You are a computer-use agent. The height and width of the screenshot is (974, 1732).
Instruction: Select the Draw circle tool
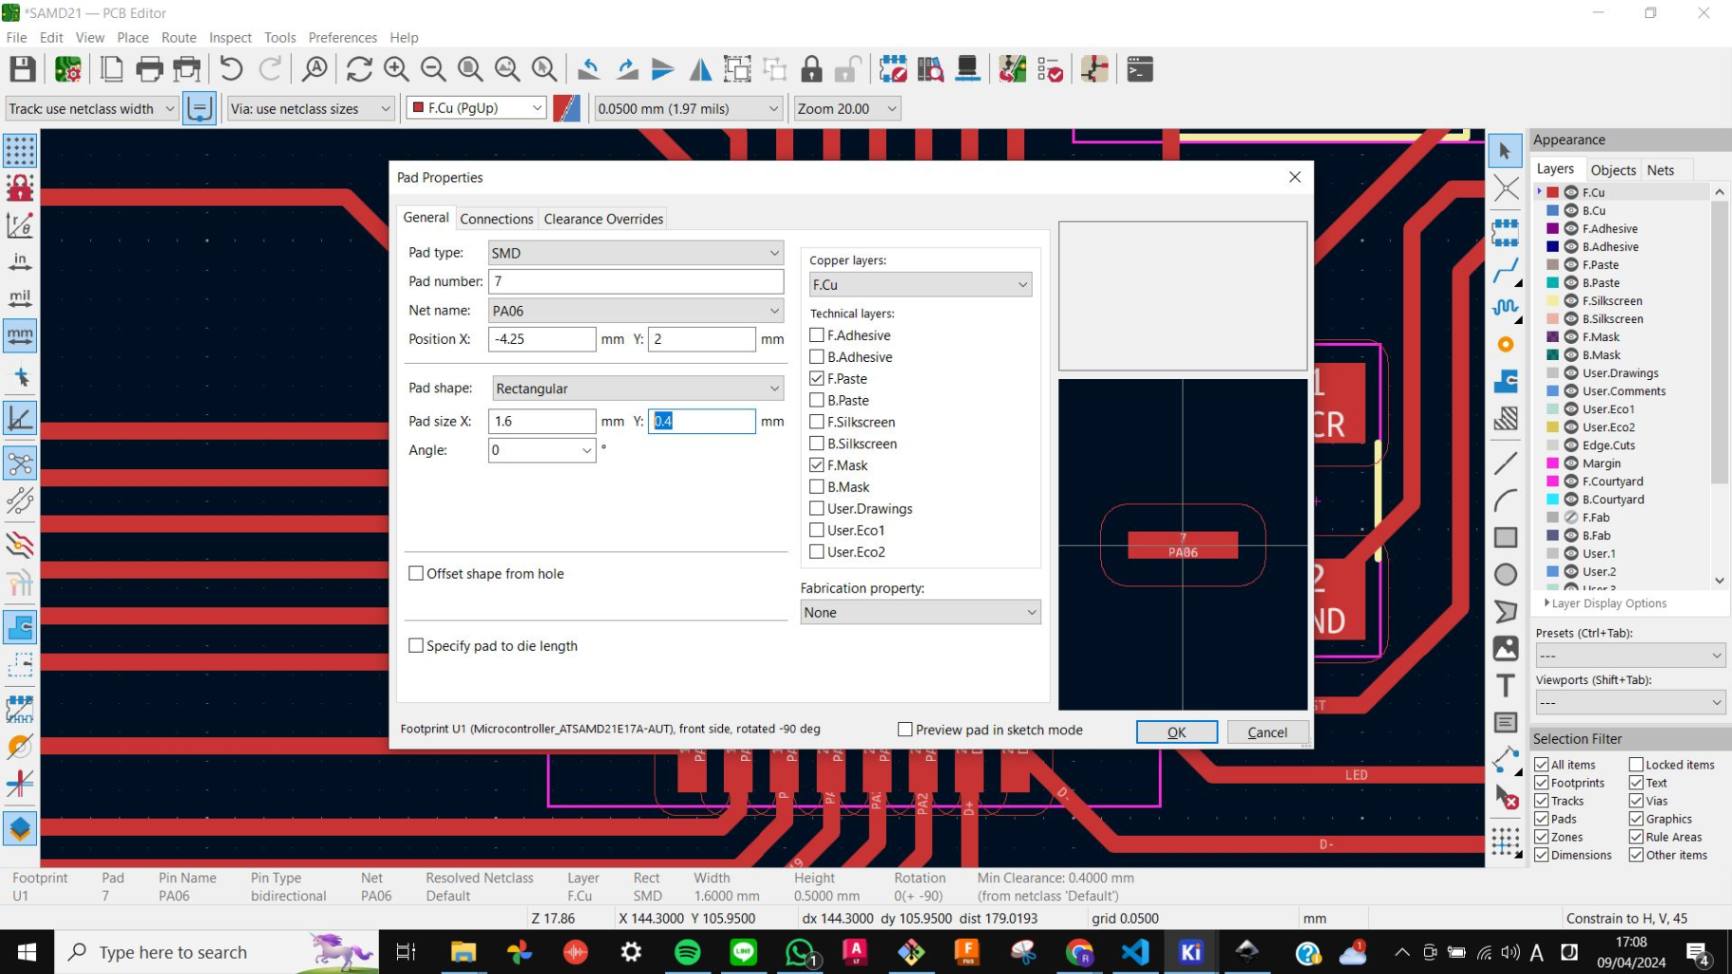pyautogui.click(x=1505, y=575)
